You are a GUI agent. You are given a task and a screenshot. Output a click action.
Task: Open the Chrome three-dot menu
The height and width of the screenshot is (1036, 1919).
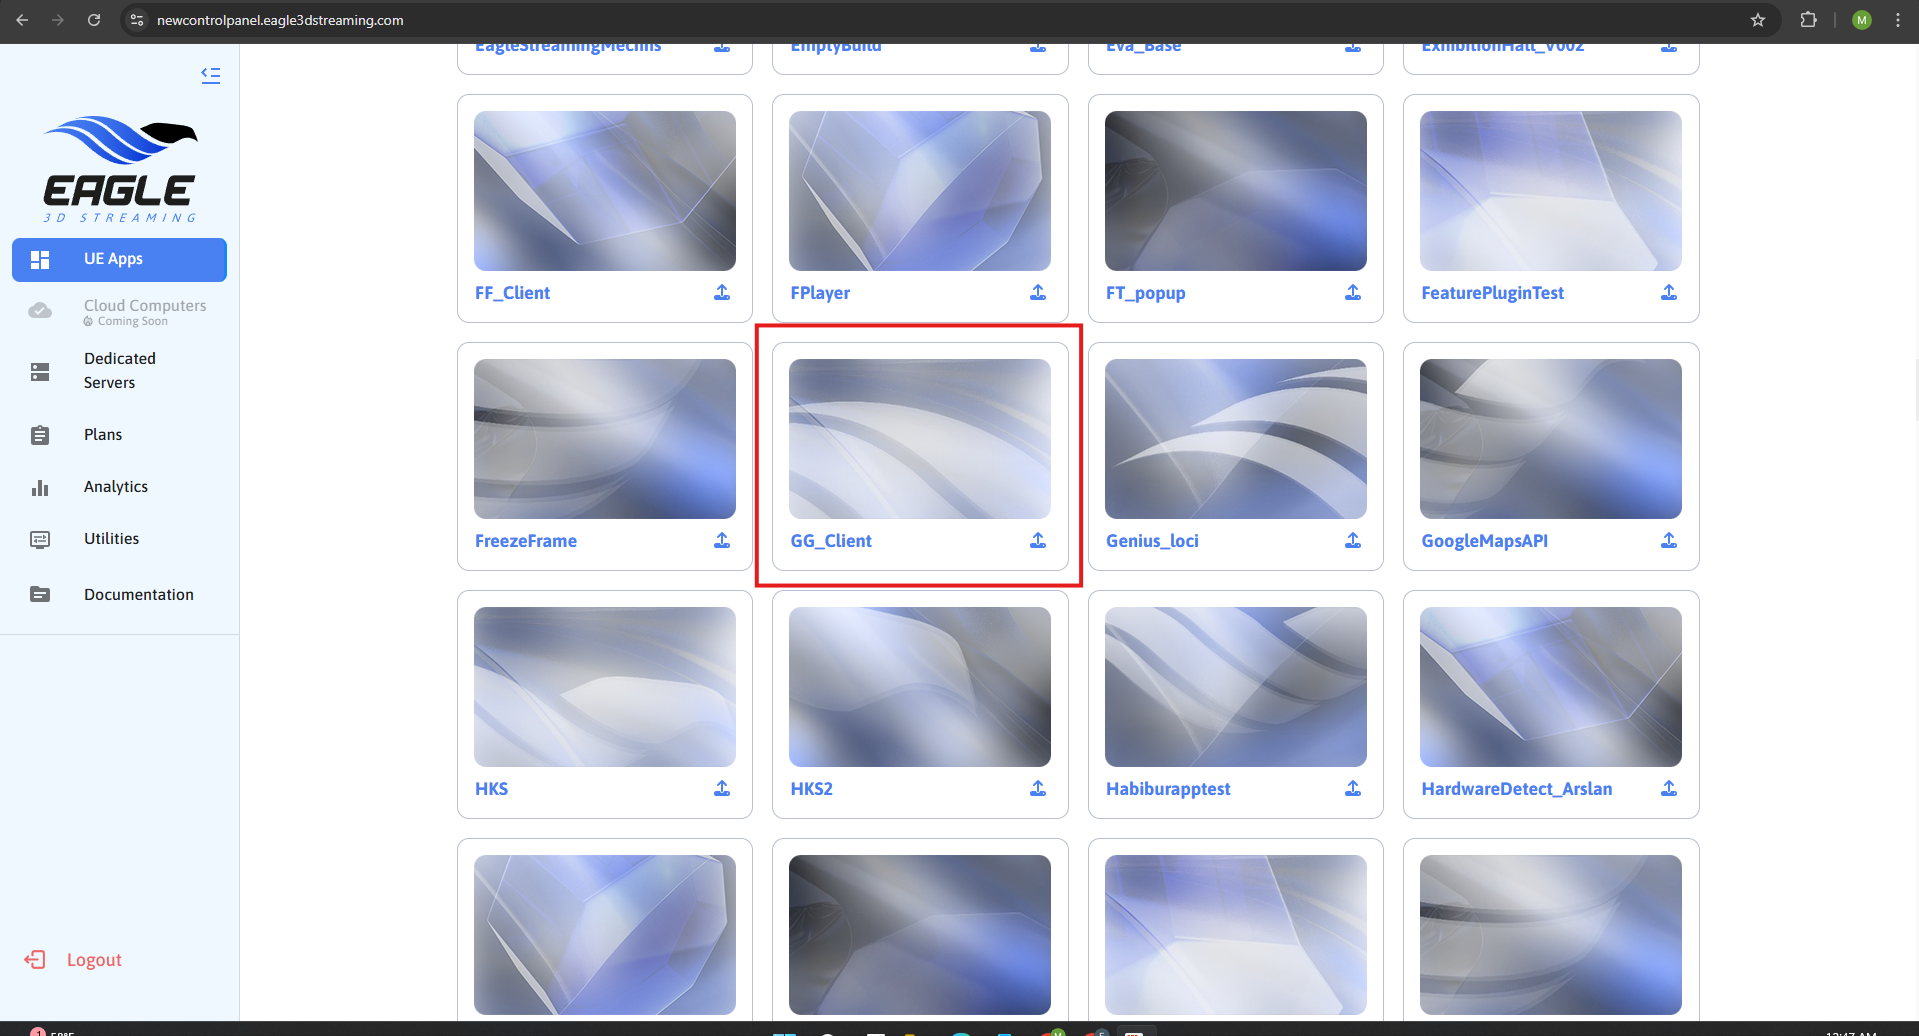tap(1898, 20)
